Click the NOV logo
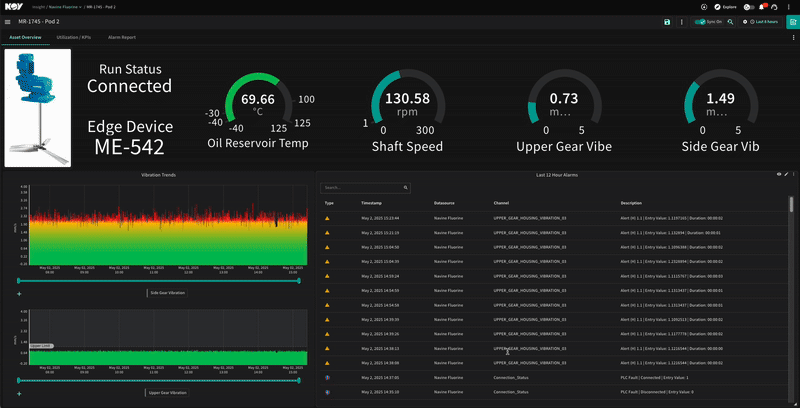 click(12, 7)
